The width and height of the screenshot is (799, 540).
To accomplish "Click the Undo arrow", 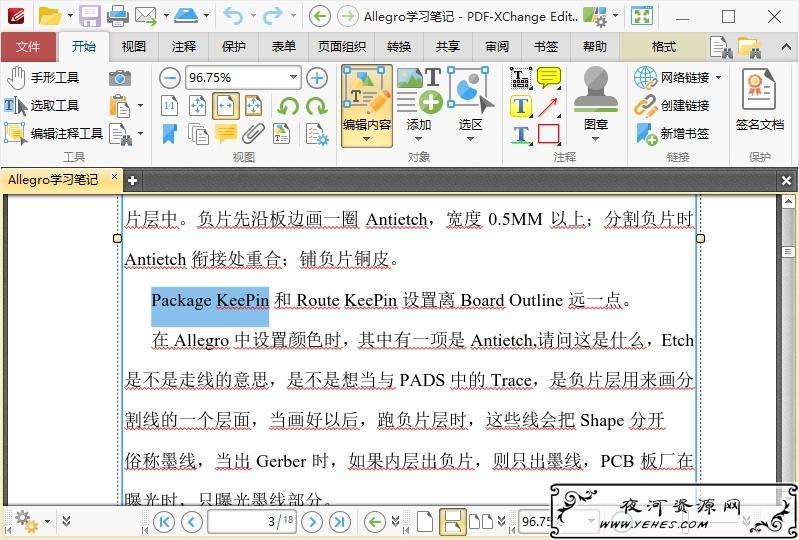I will [x=233, y=16].
